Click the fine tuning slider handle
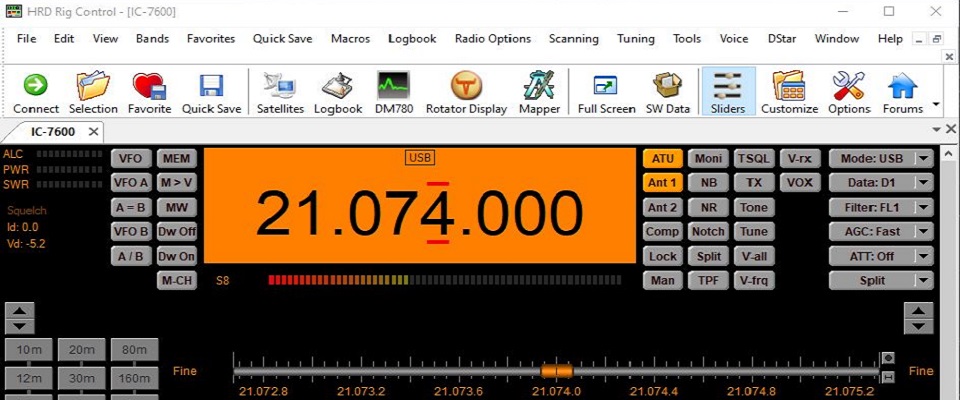 [x=557, y=371]
